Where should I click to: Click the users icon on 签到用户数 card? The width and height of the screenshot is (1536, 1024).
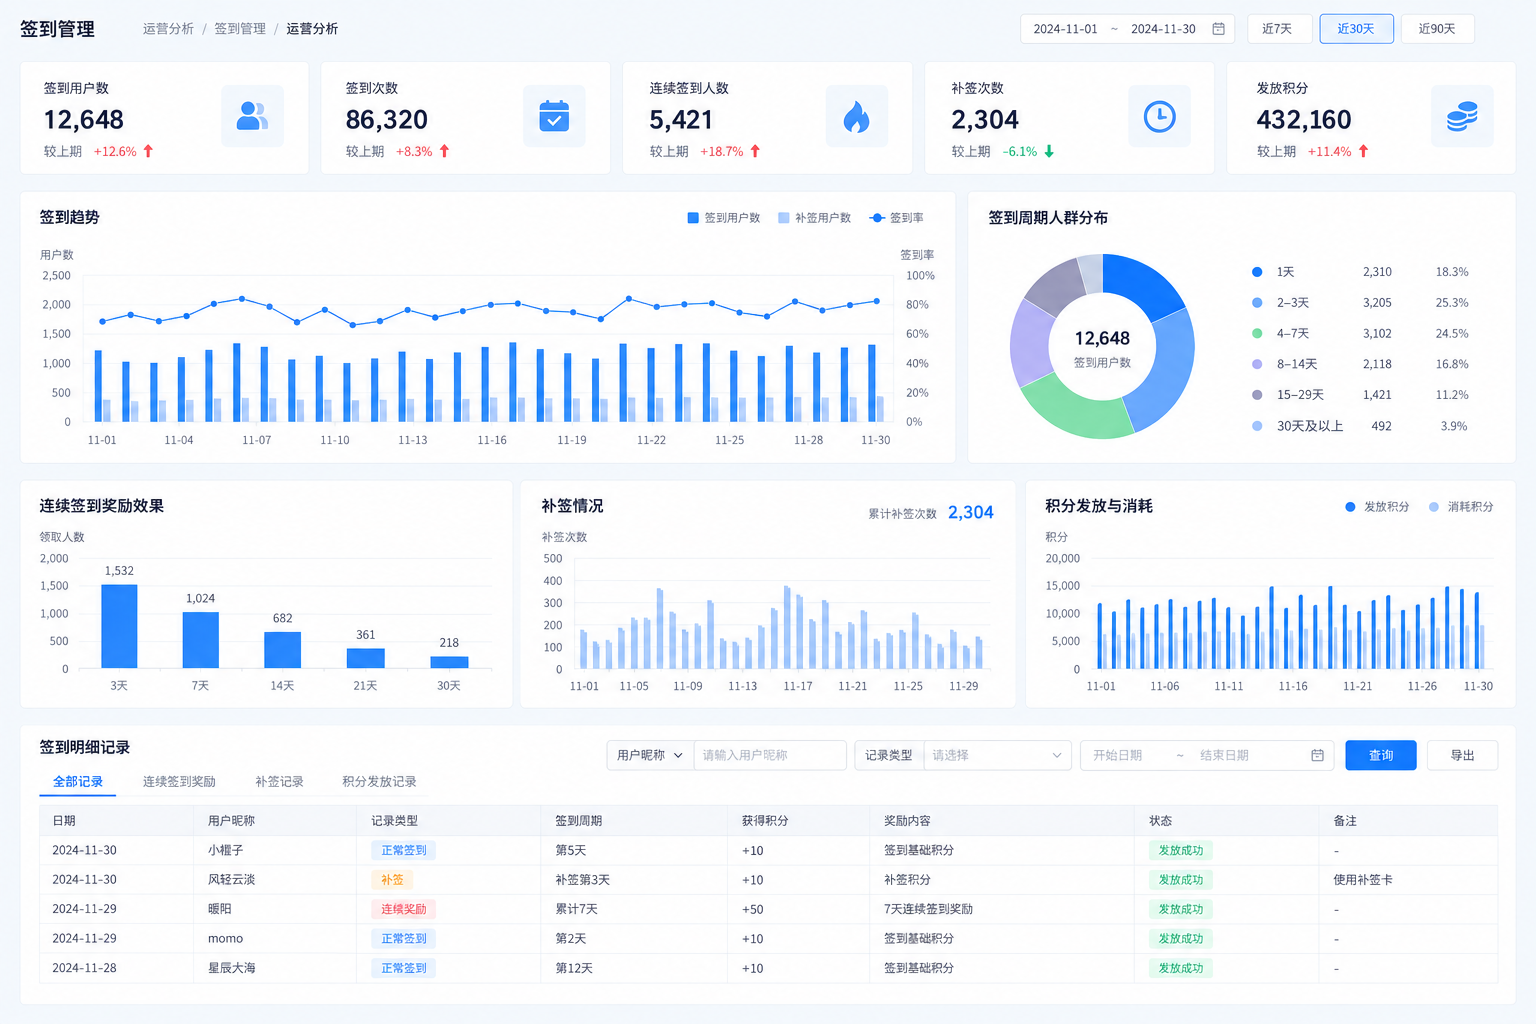pyautogui.click(x=252, y=116)
